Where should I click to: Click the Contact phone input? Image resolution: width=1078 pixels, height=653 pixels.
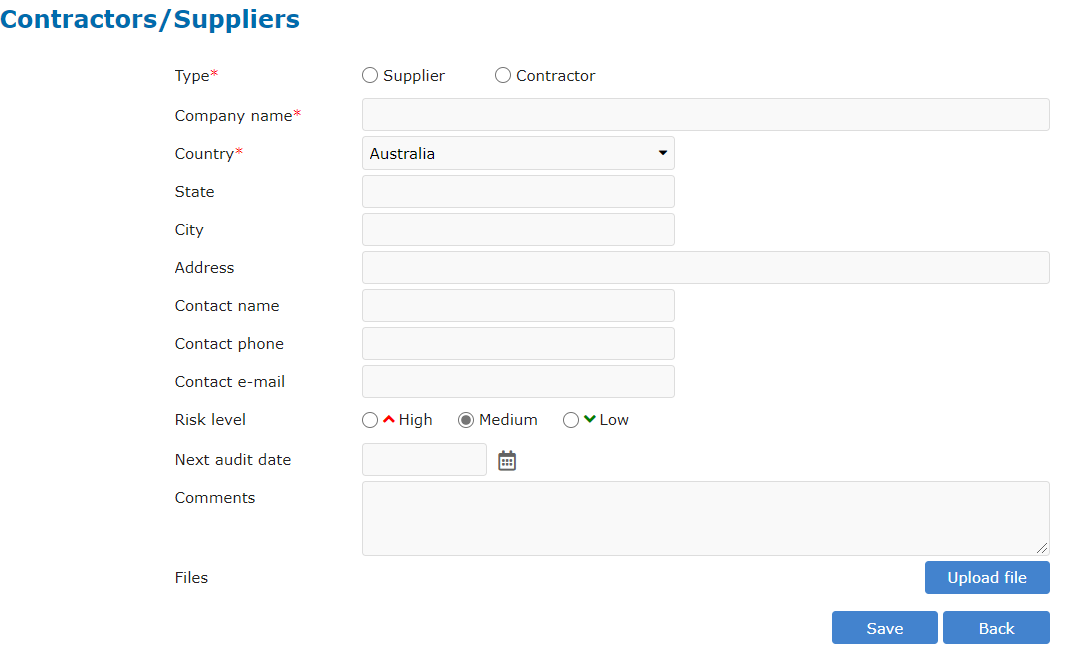517,343
